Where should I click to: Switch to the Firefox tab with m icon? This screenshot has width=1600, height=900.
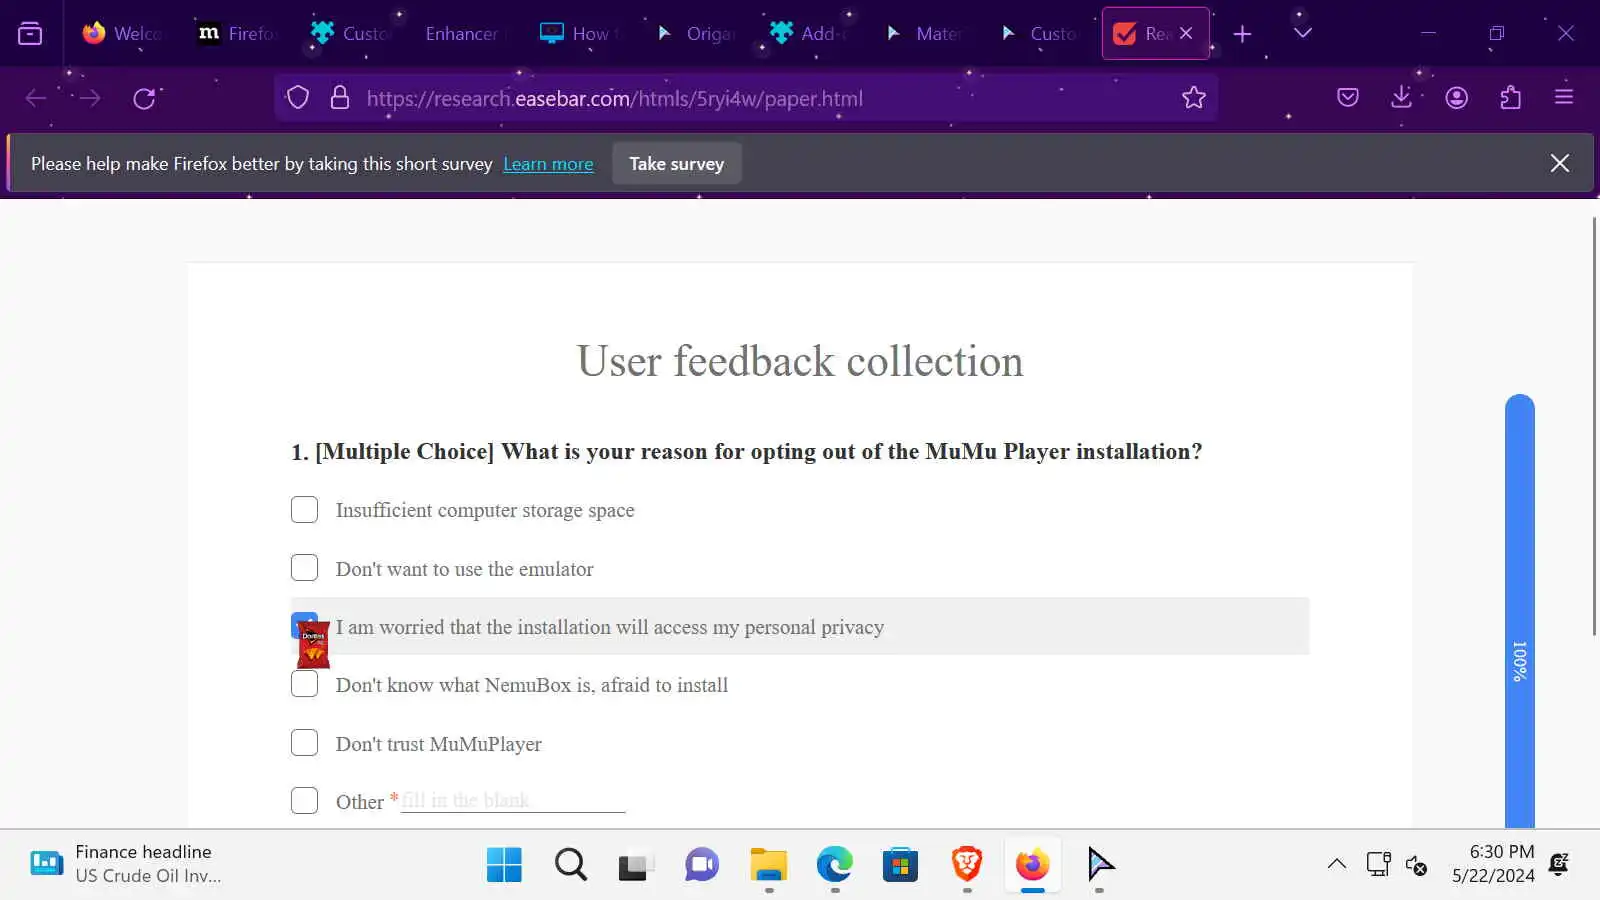point(237,34)
